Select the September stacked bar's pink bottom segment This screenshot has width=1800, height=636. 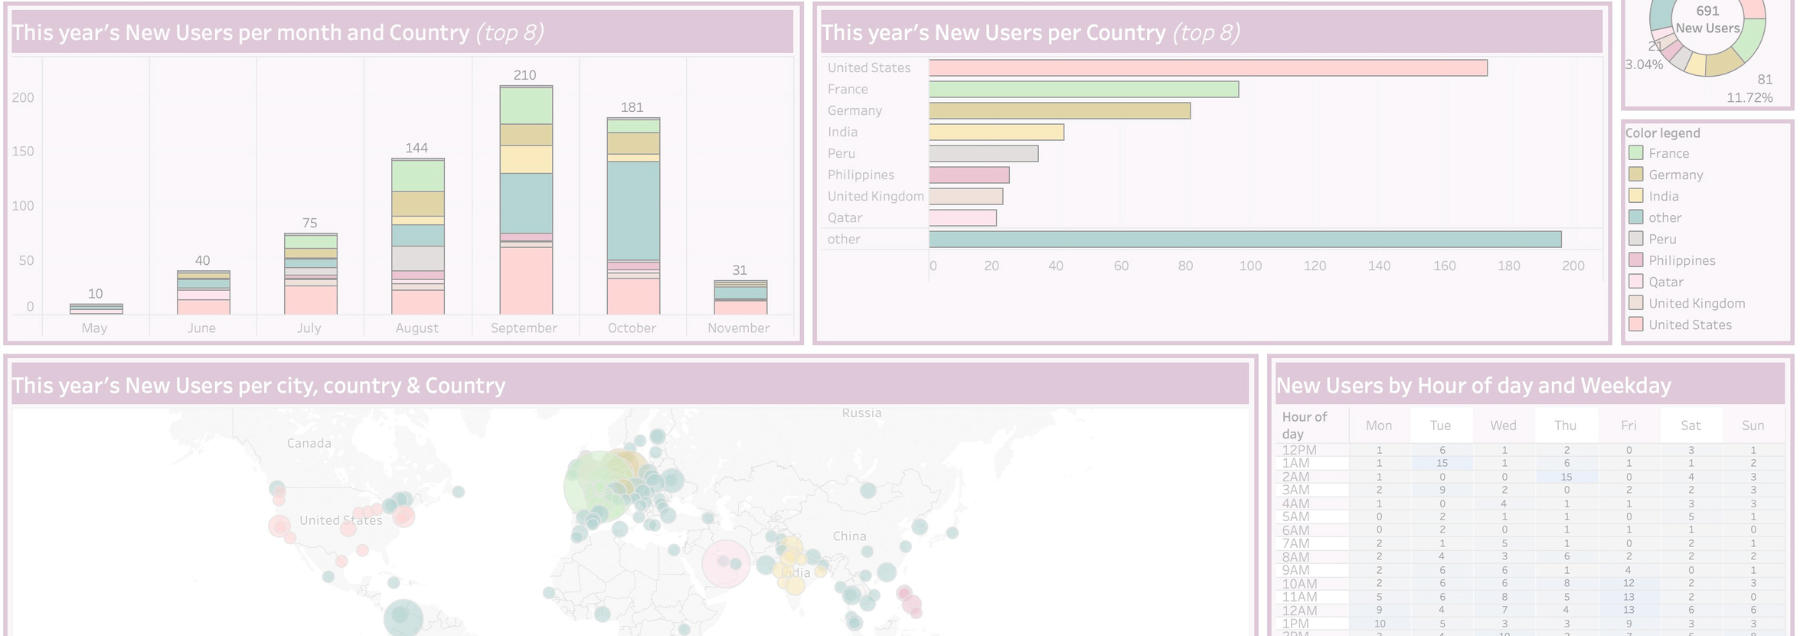pos(526,280)
